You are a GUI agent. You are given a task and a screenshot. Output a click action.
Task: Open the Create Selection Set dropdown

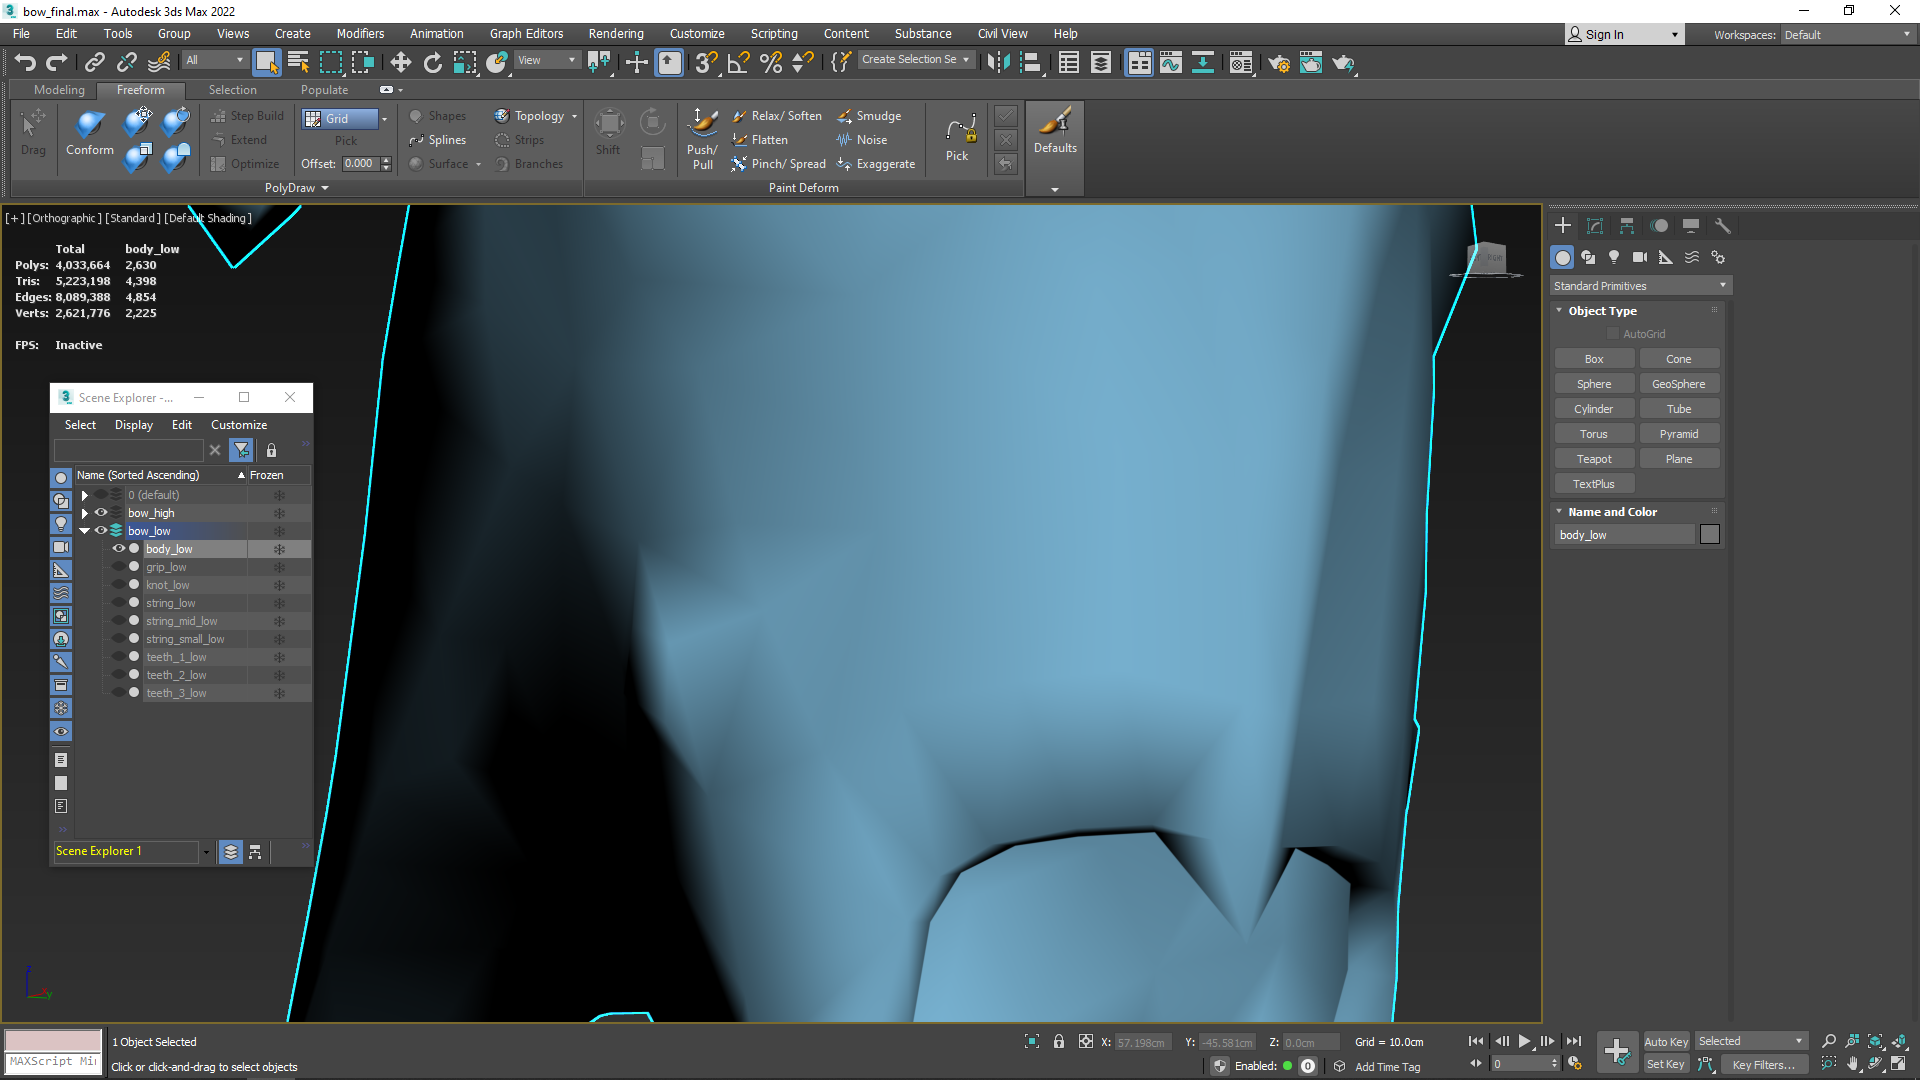pyautogui.click(x=915, y=60)
